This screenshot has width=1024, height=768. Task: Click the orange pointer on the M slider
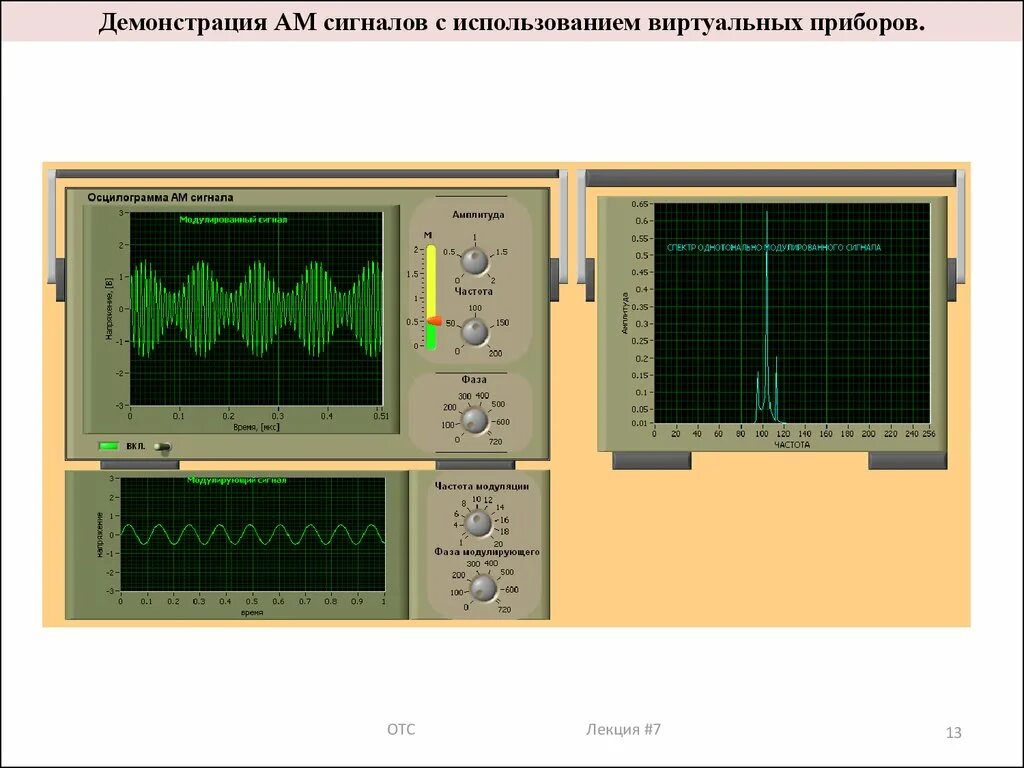click(x=434, y=321)
